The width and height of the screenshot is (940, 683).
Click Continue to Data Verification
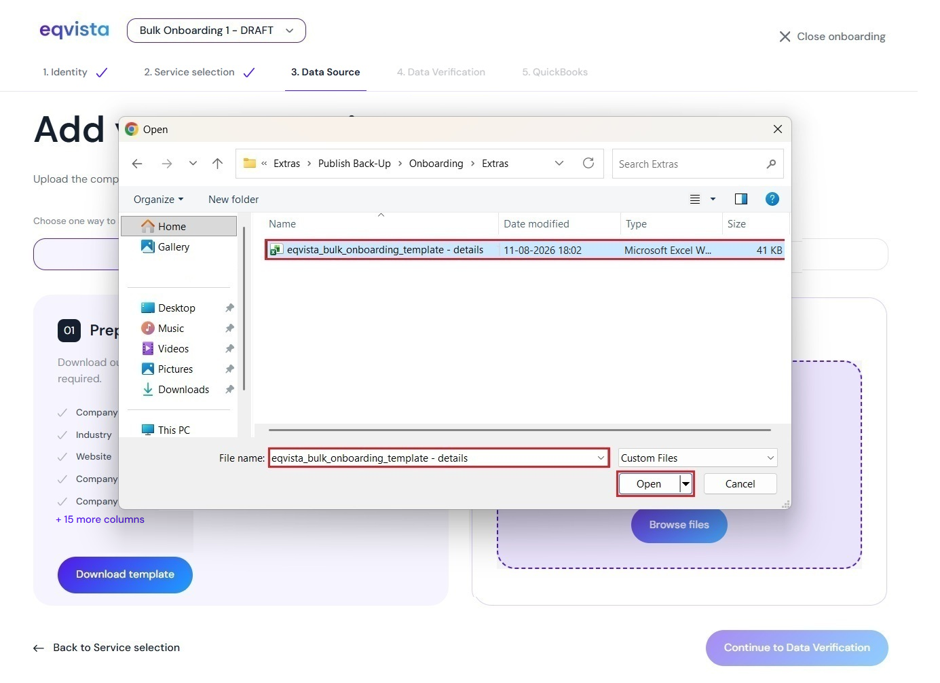click(797, 648)
